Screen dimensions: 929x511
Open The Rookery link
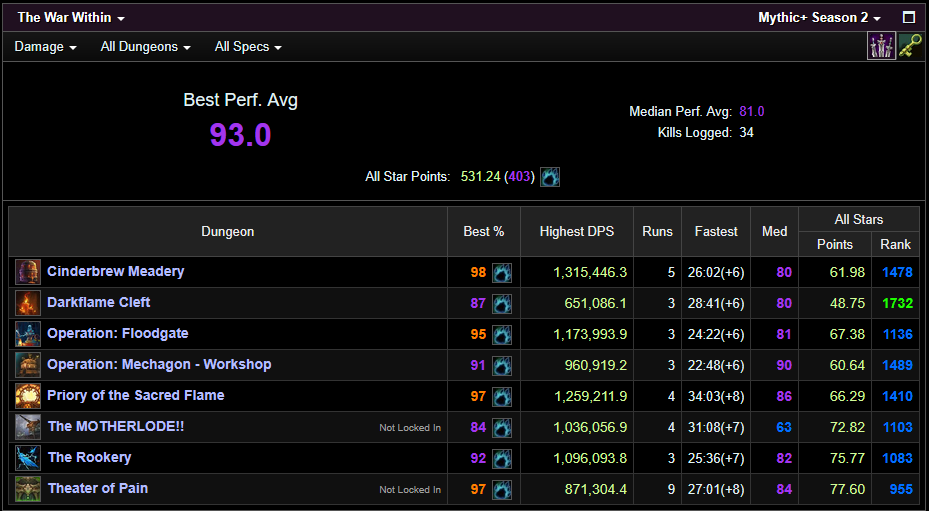click(89, 457)
